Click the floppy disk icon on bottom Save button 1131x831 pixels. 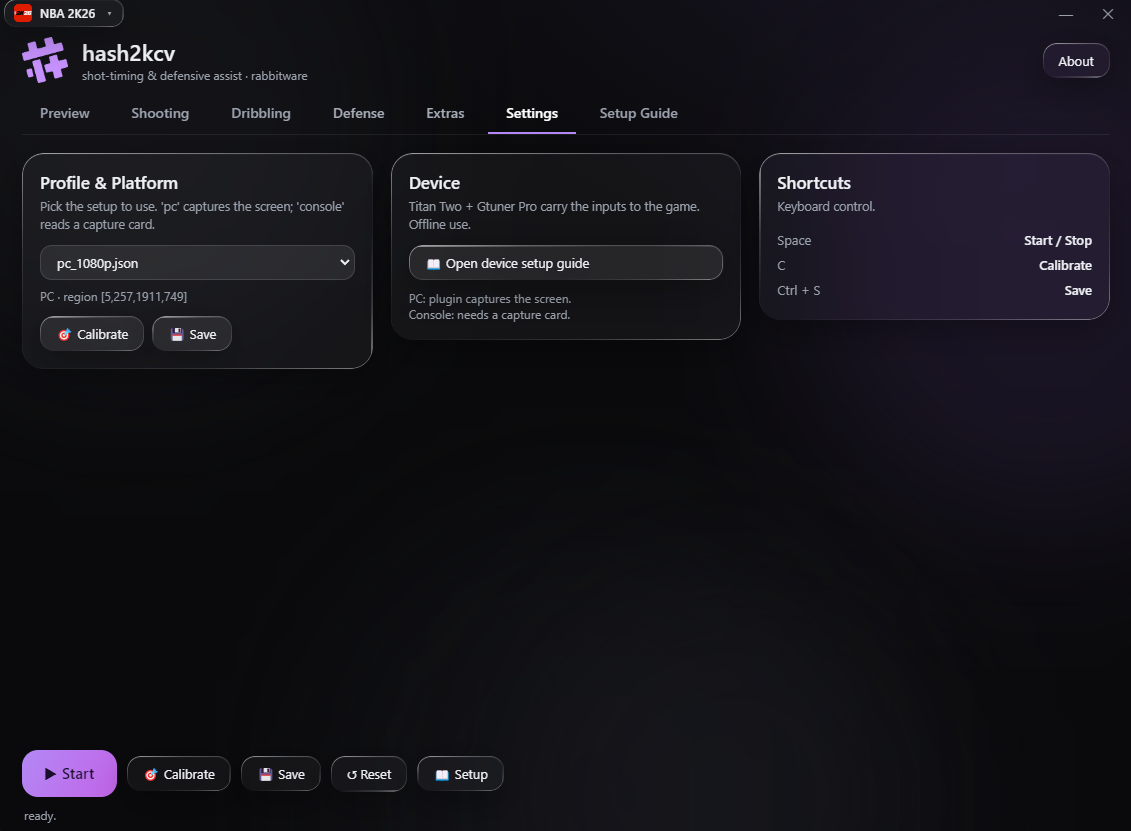(265, 775)
